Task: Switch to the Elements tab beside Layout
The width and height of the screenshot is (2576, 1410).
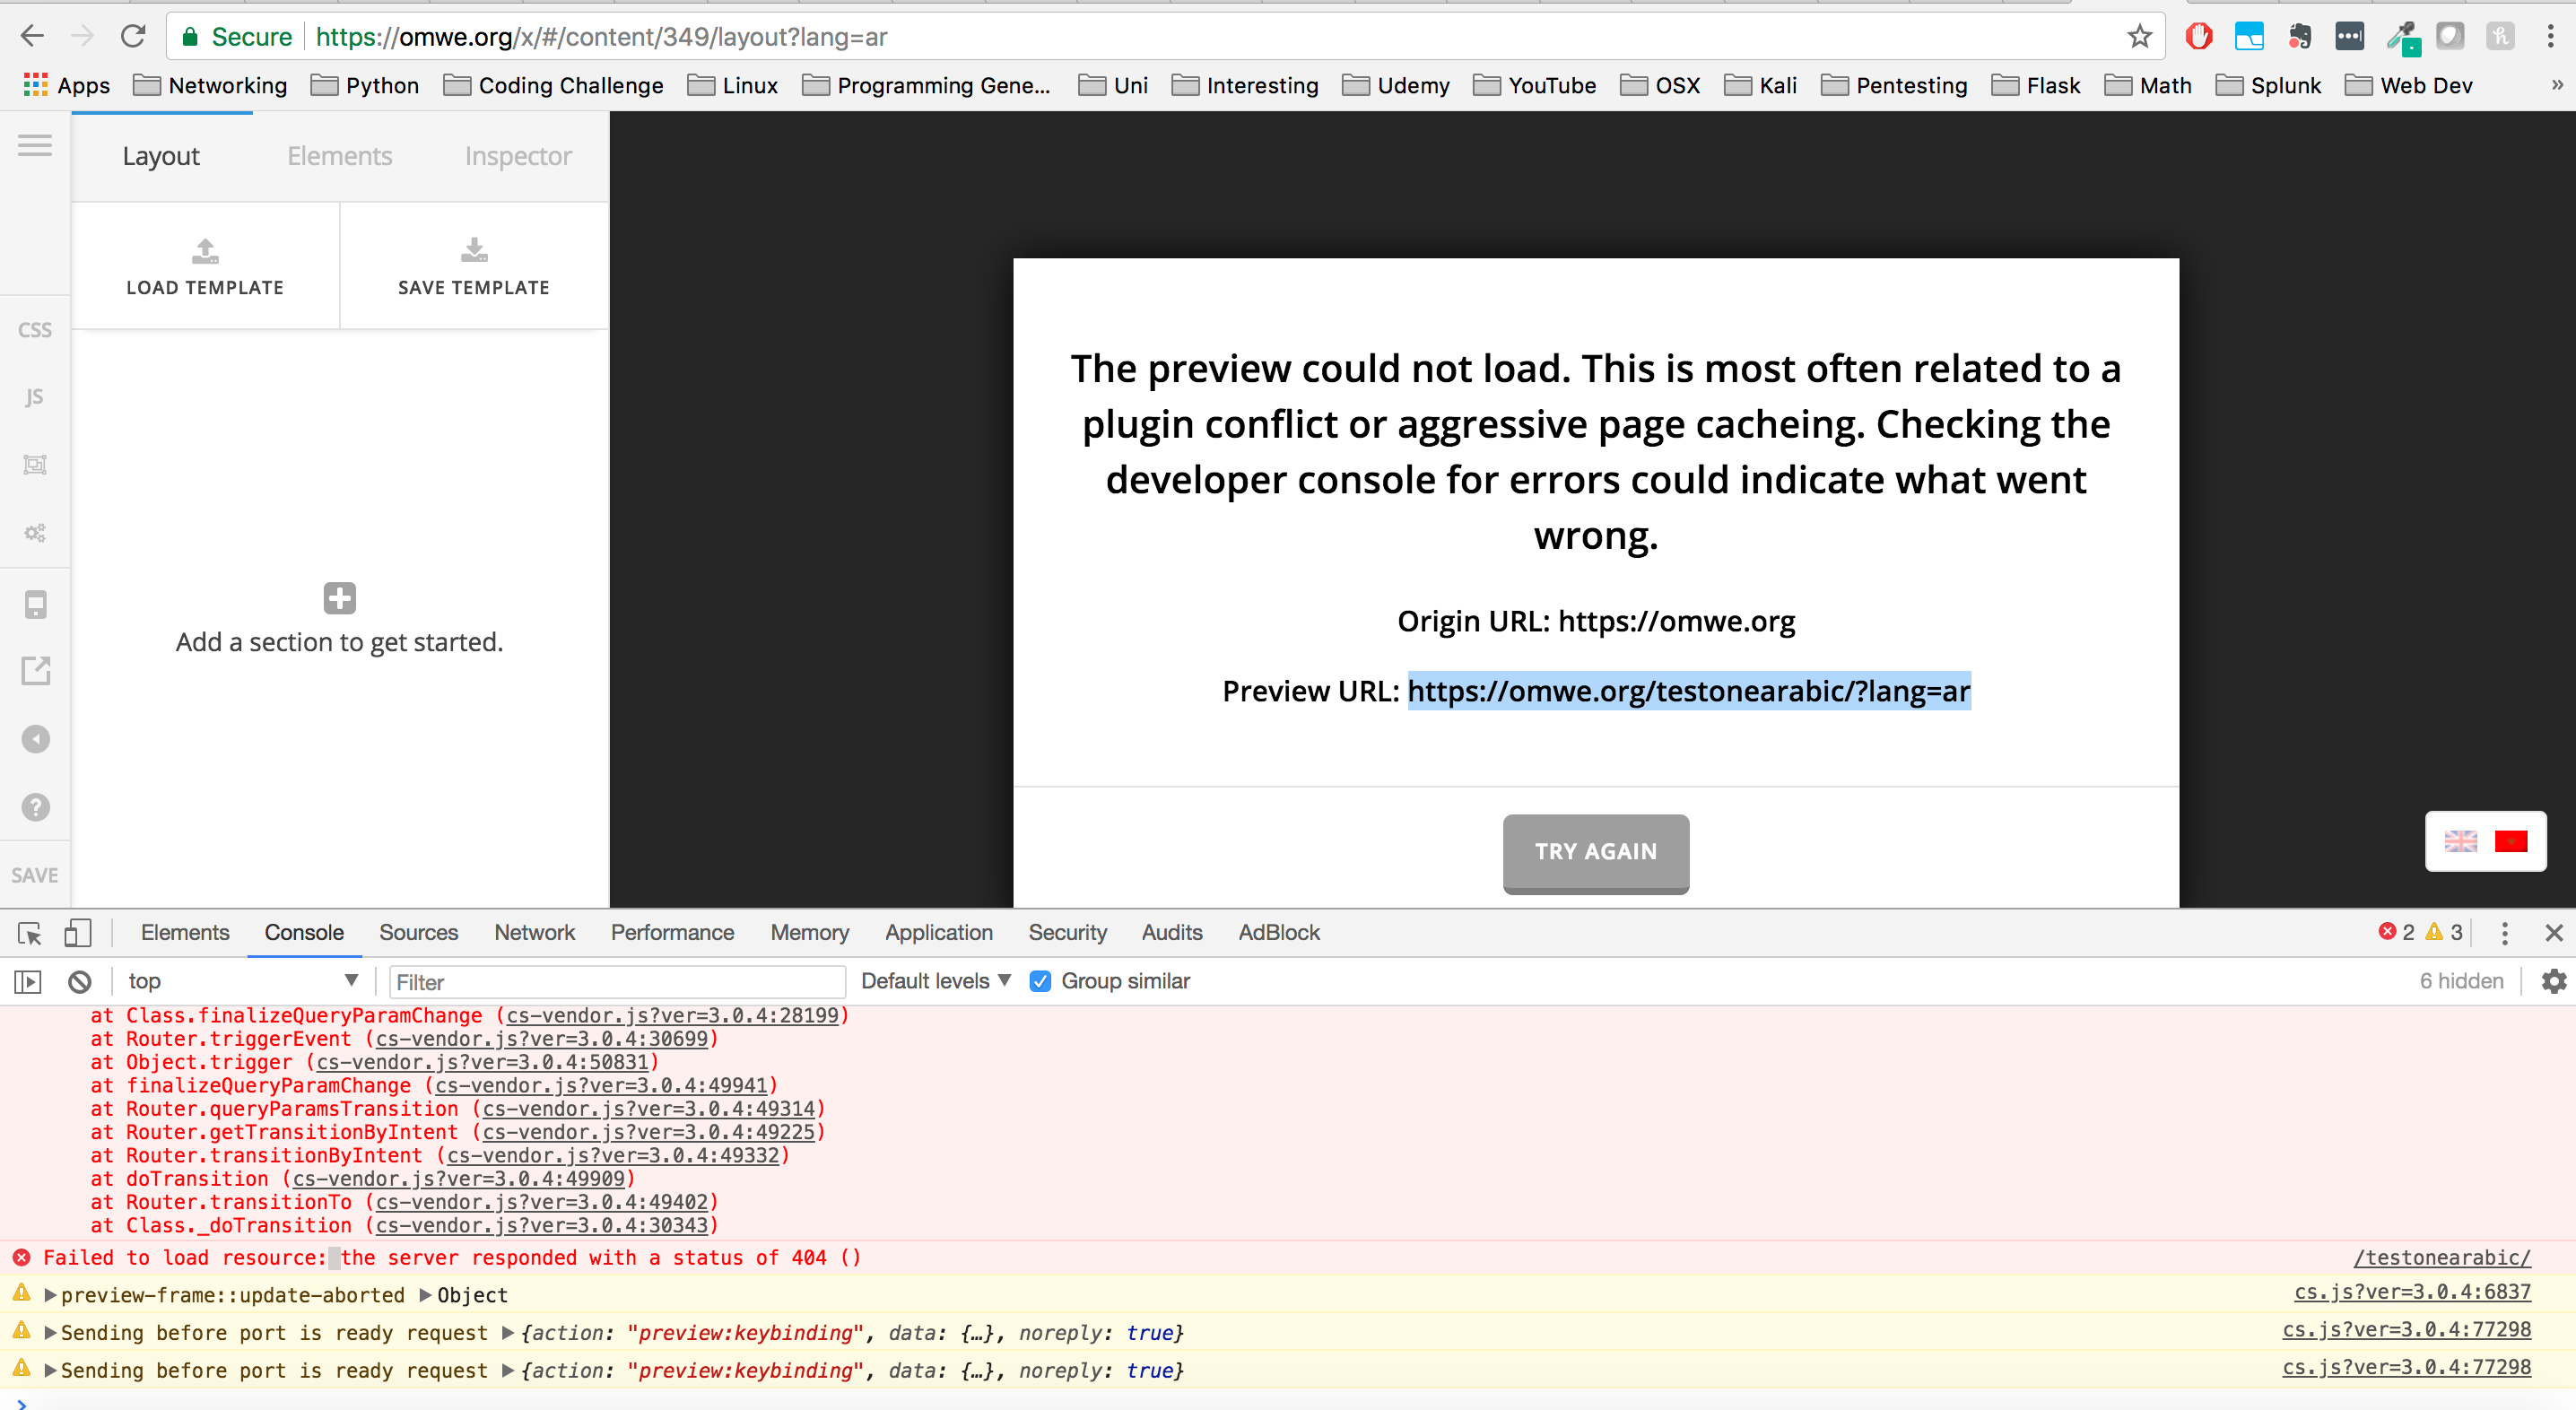Action: (x=339, y=156)
